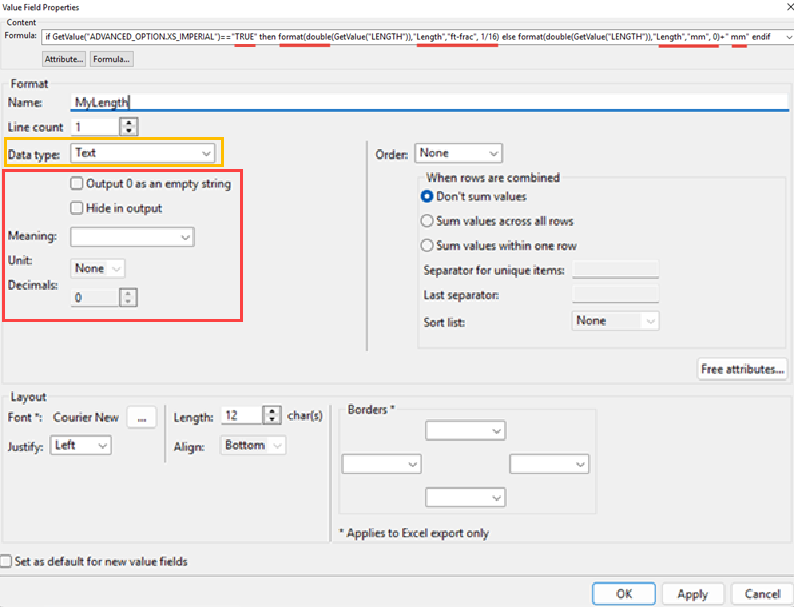
Task: Expand the Meaning dropdown
Action: coord(132,237)
